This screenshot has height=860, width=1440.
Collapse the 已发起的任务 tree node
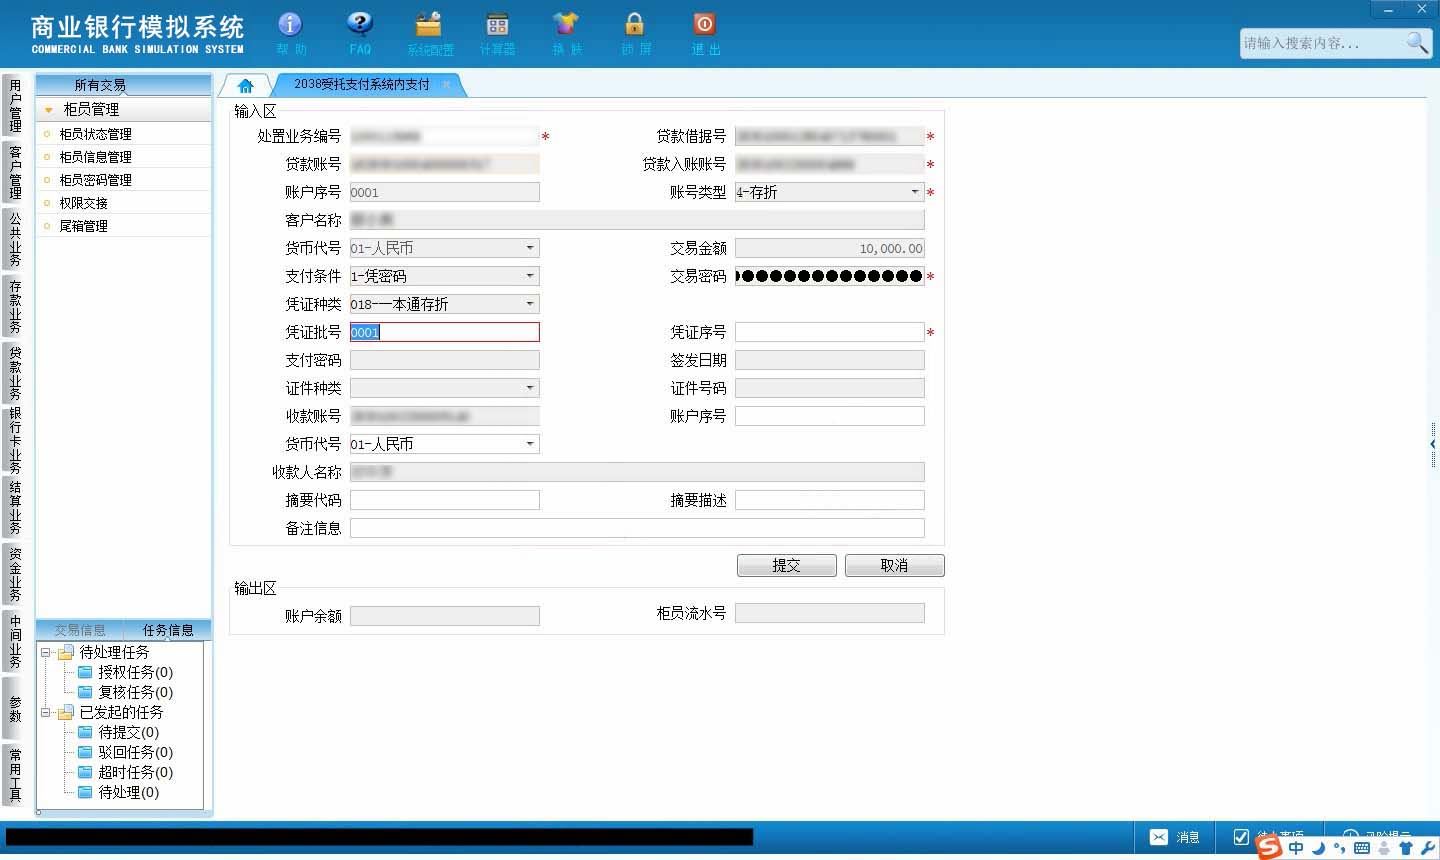pyautogui.click(x=45, y=712)
